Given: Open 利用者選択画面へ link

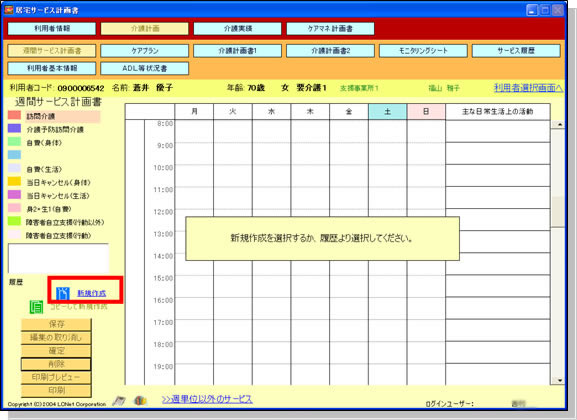Looking at the screenshot, I should 528,88.
